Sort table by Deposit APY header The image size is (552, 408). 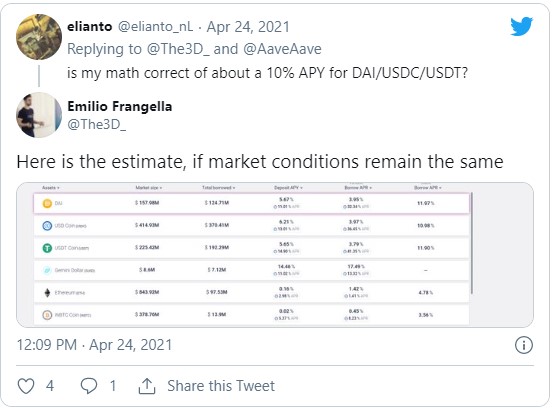coord(288,188)
